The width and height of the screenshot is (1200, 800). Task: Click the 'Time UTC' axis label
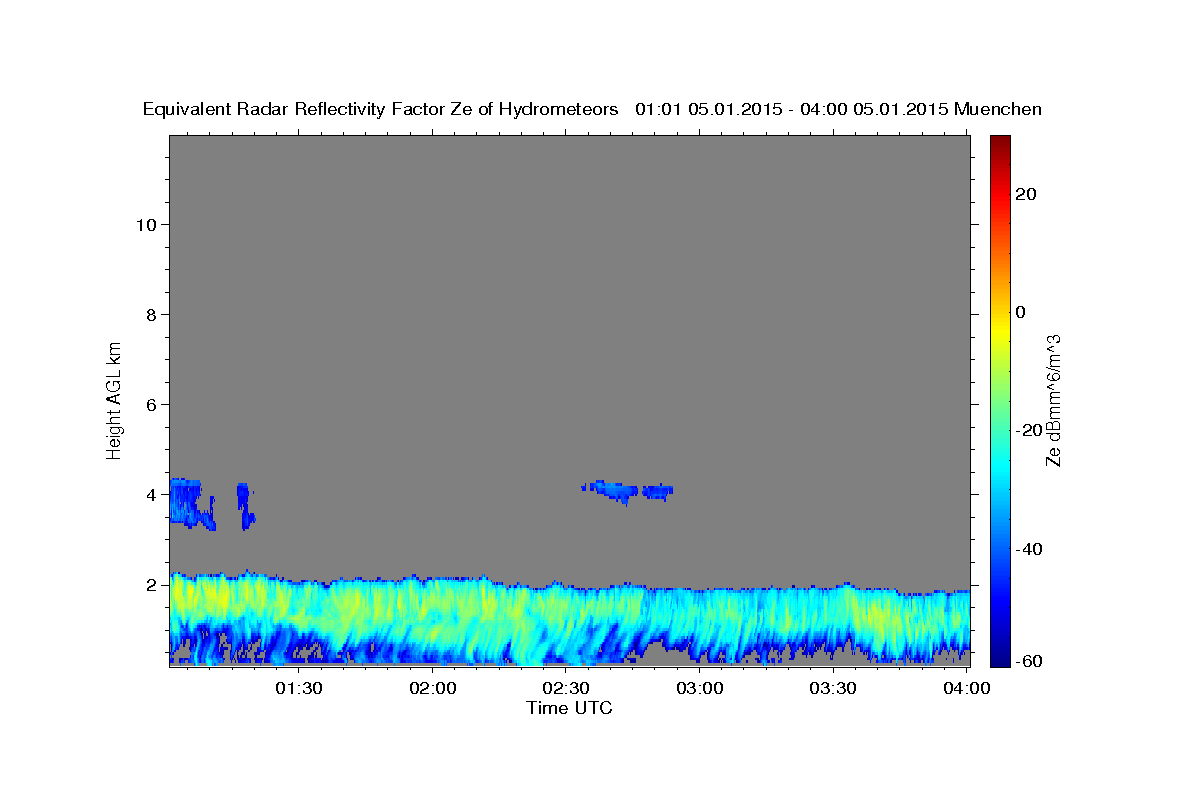[x=569, y=708]
